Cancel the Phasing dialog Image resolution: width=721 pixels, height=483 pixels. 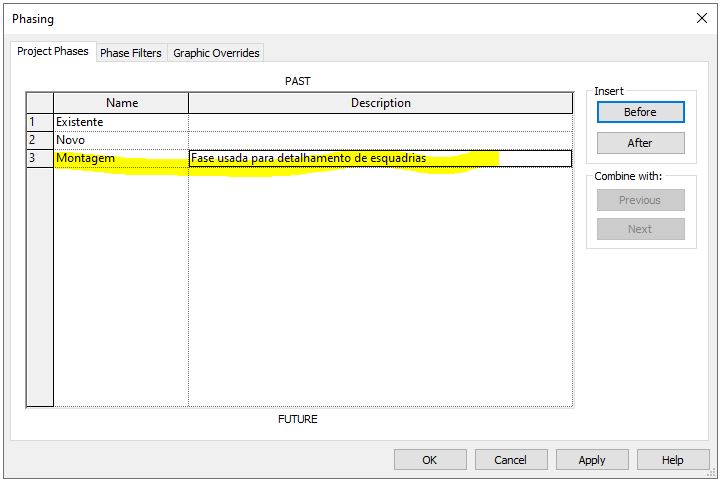point(511,460)
